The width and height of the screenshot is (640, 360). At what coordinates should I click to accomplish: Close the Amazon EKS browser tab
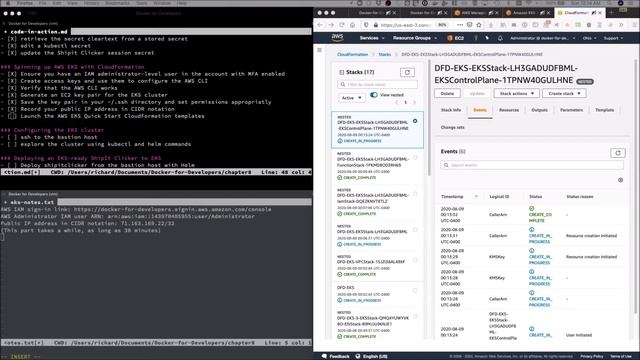pos(548,13)
